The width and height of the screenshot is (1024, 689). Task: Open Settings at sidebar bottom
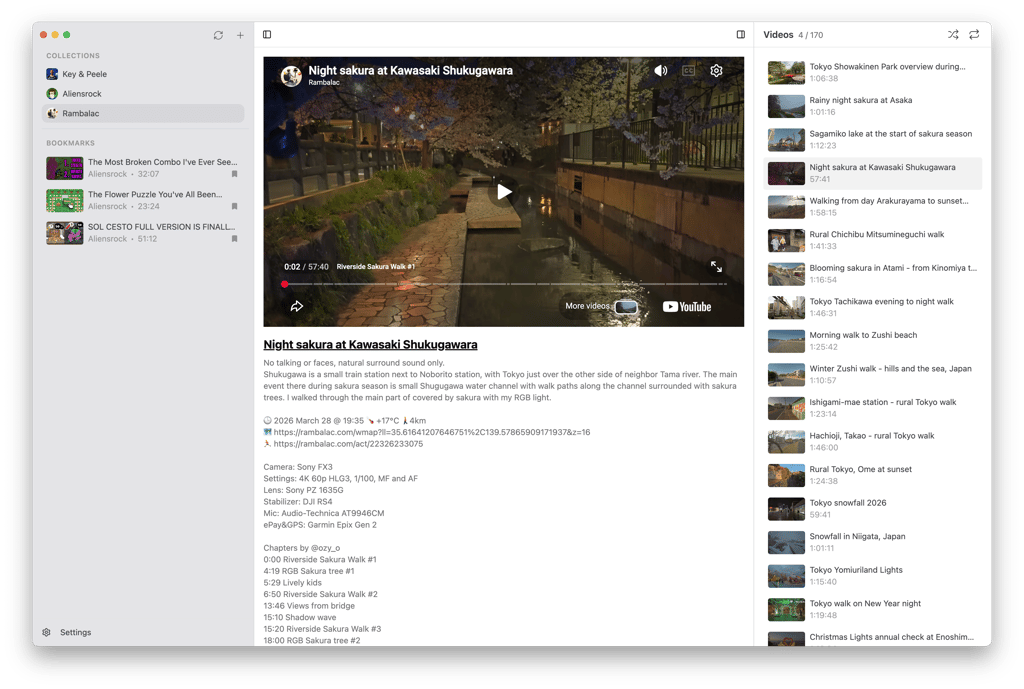75,632
